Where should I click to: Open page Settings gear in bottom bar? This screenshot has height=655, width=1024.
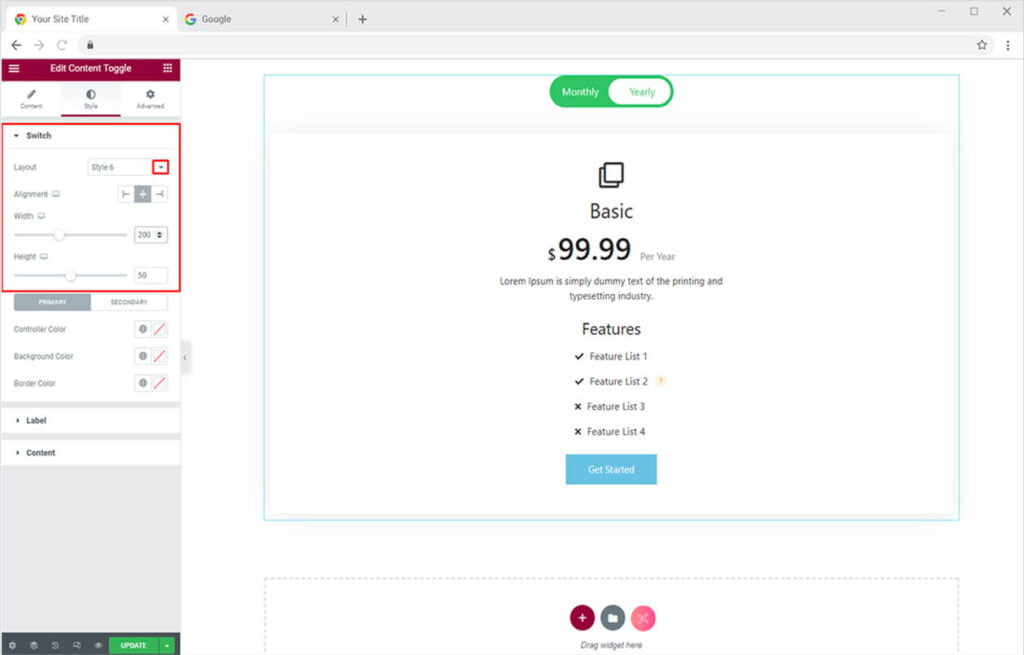click(12, 645)
